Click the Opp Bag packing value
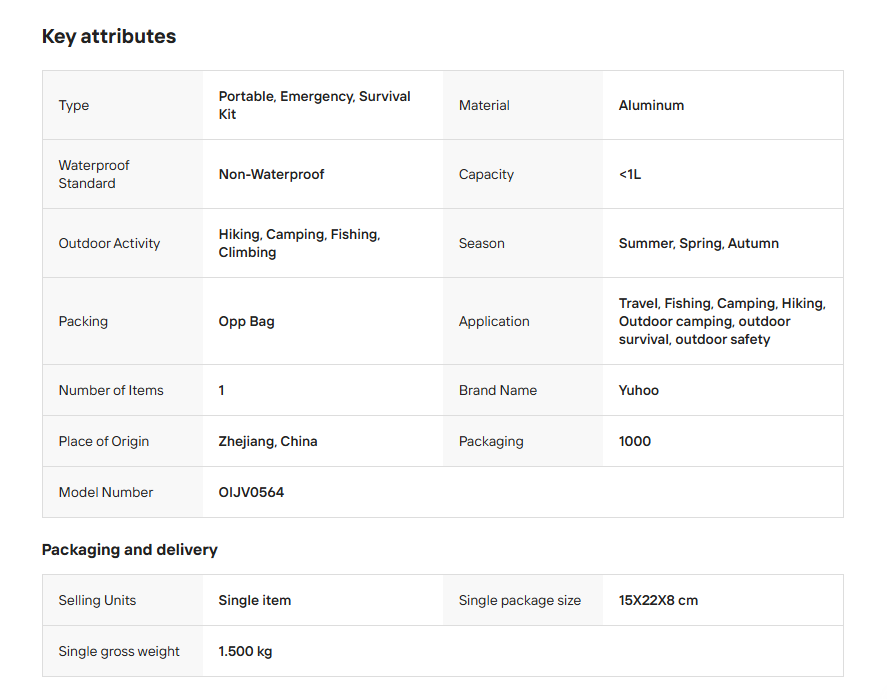 pyautogui.click(x=246, y=322)
